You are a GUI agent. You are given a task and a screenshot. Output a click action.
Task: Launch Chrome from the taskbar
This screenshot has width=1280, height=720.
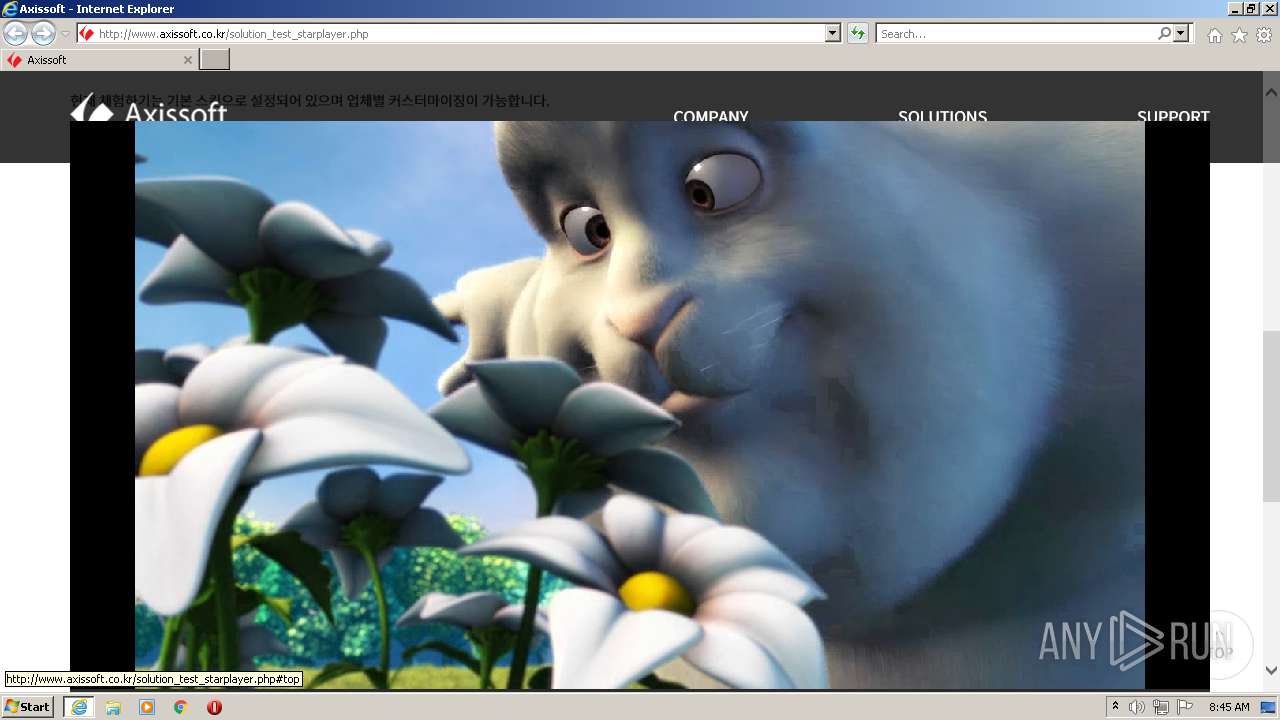(181, 707)
